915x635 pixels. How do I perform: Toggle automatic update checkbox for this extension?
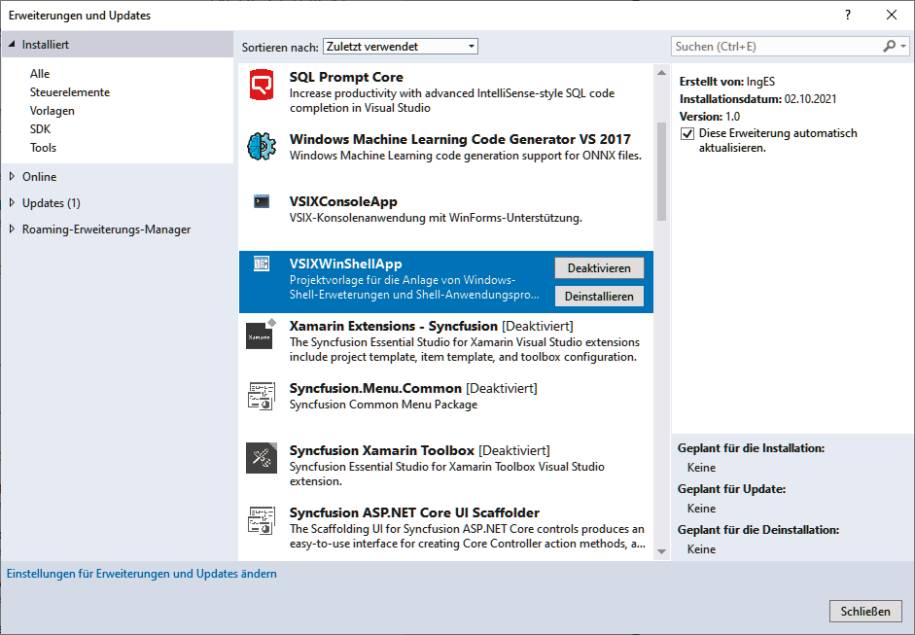pos(687,134)
